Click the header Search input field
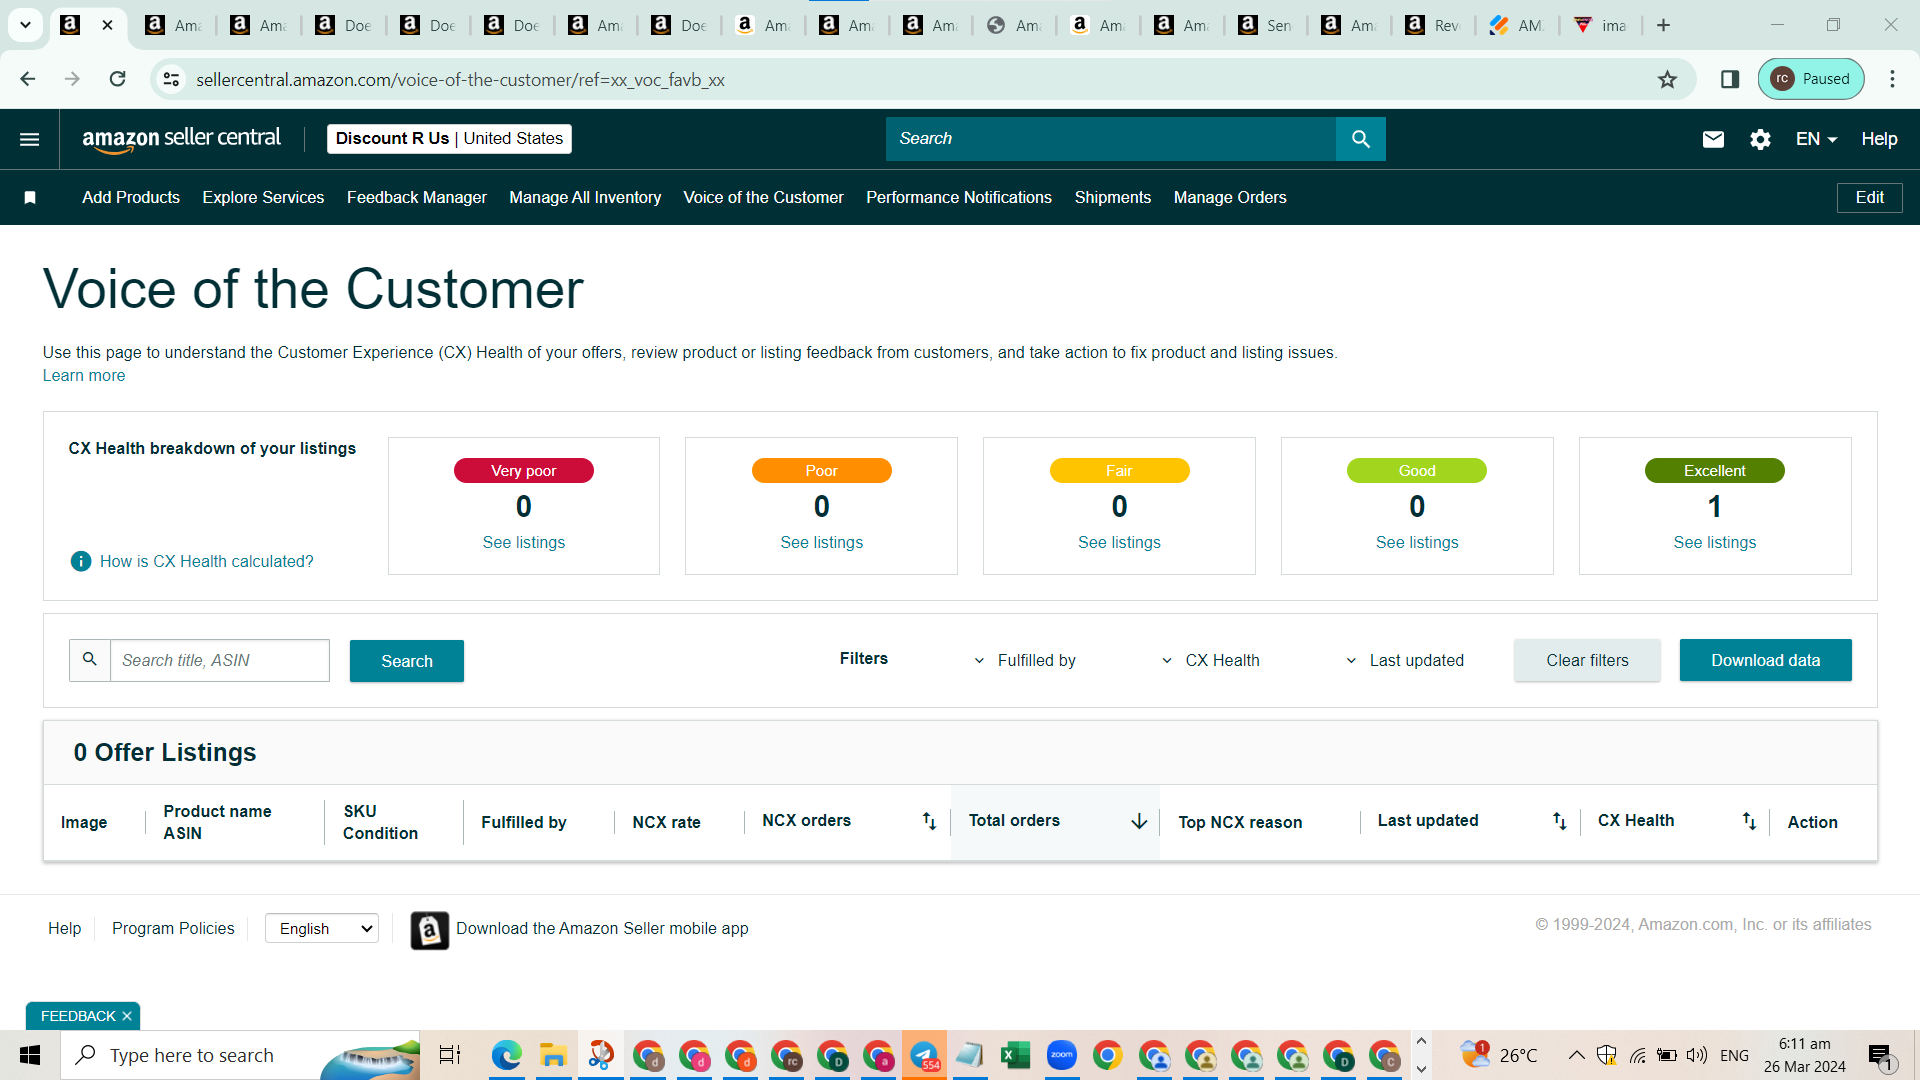 point(1111,139)
